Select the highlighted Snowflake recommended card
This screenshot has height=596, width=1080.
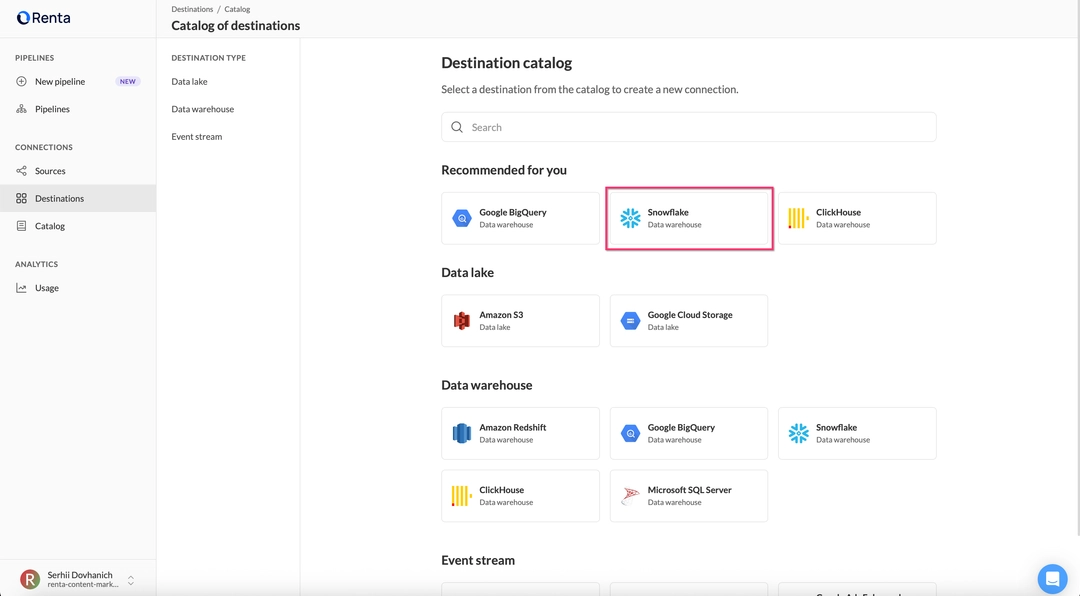coord(689,218)
